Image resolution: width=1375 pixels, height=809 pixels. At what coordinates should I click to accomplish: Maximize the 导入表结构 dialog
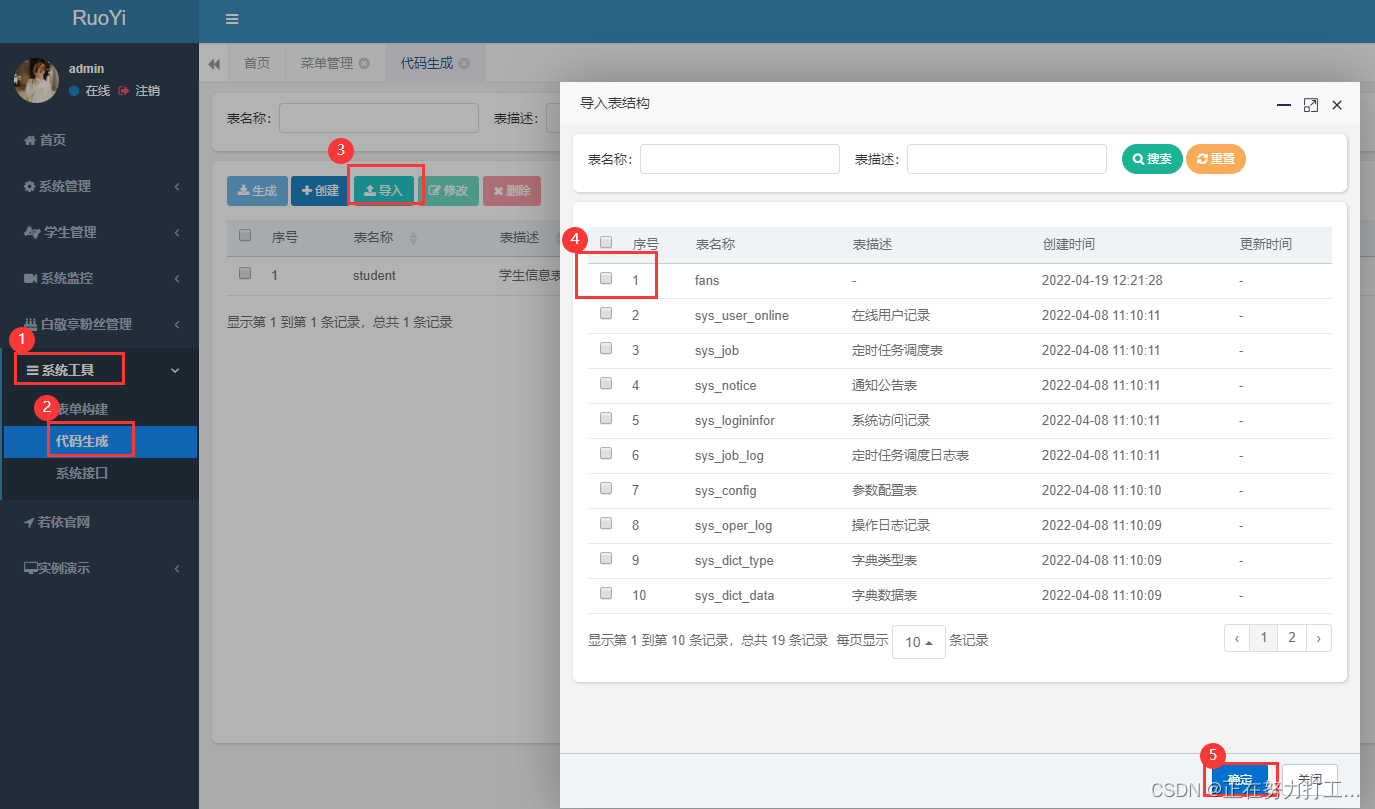1311,105
